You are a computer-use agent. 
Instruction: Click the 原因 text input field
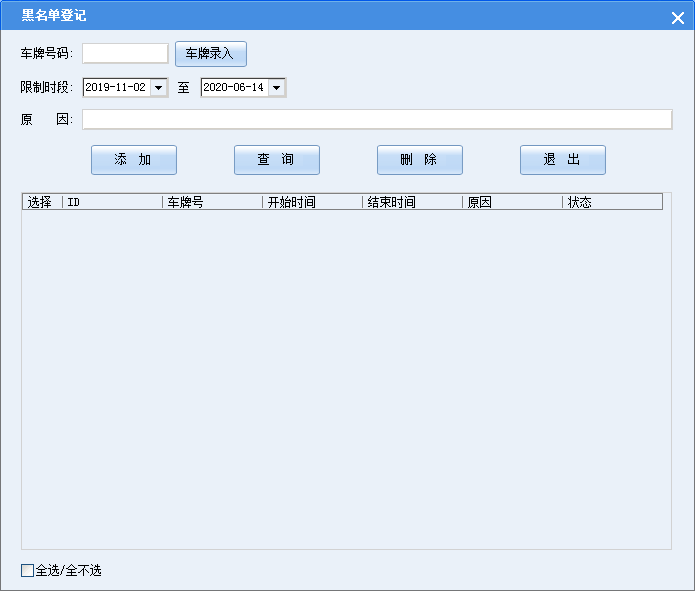377,119
